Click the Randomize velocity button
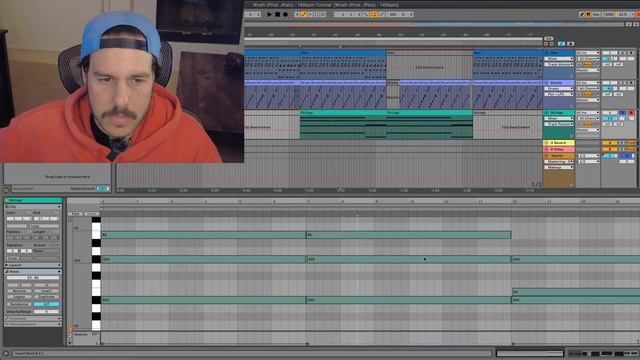640x360 pixels. 19,304
